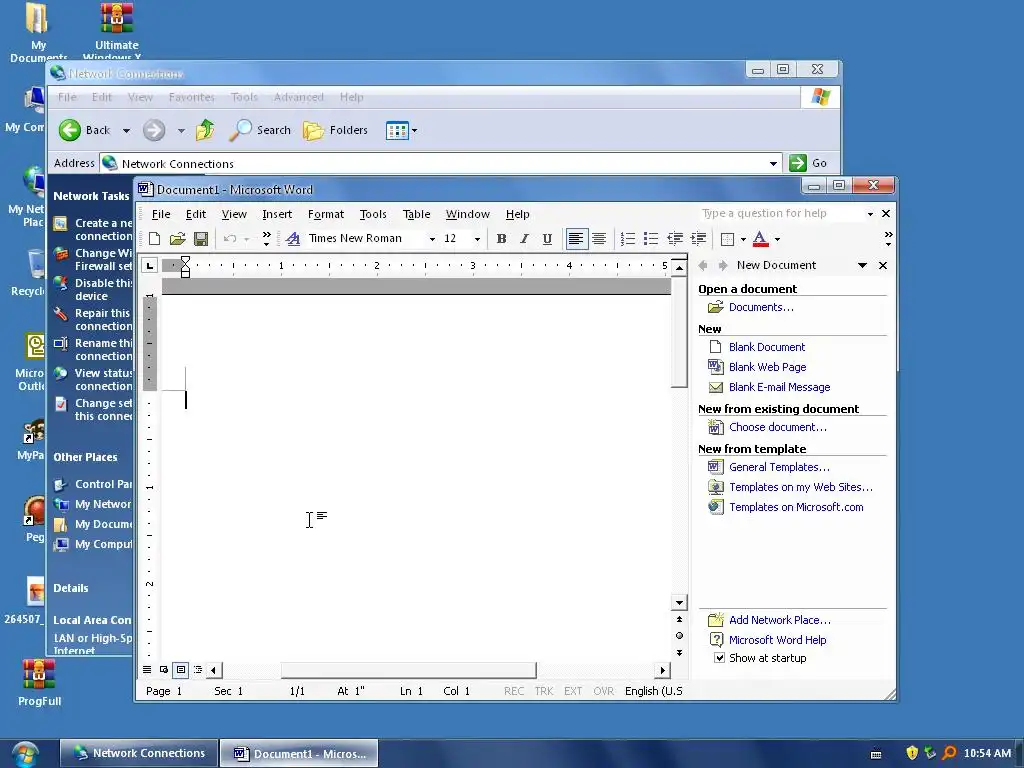This screenshot has height=768, width=1024.
Task: Create a Blank Document from the task pane
Action: click(x=767, y=347)
